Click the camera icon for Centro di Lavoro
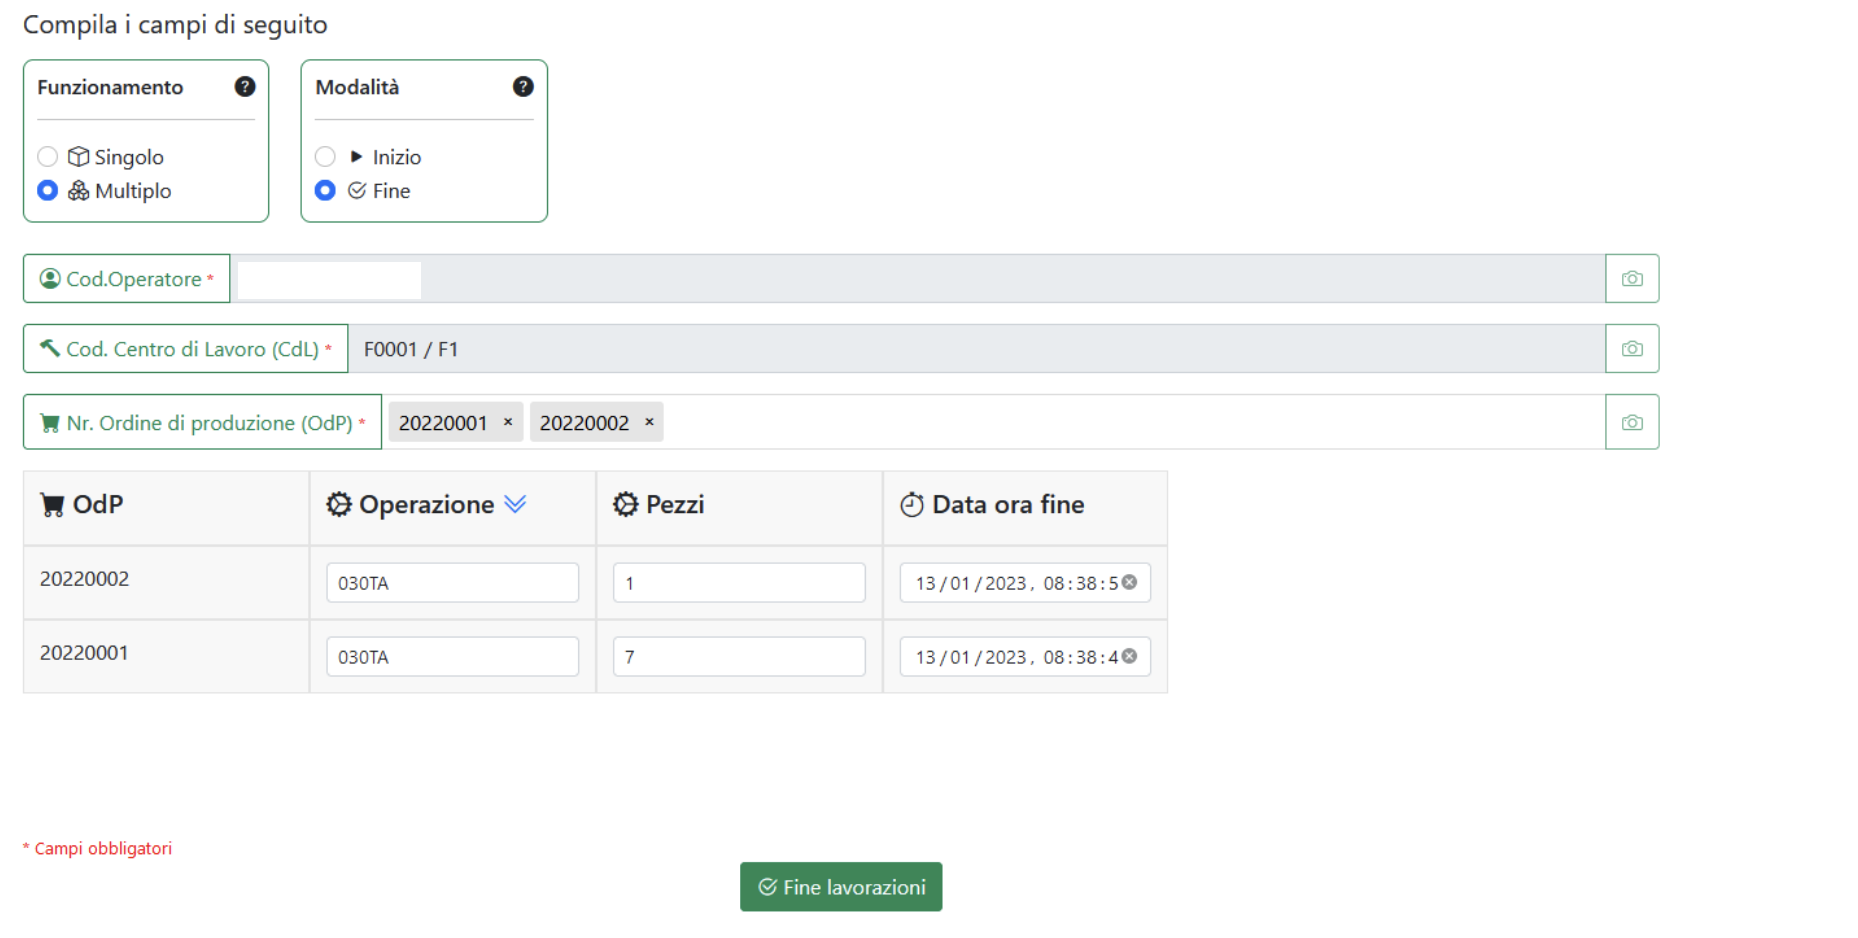This screenshot has height=938, width=1858. tap(1632, 349)
